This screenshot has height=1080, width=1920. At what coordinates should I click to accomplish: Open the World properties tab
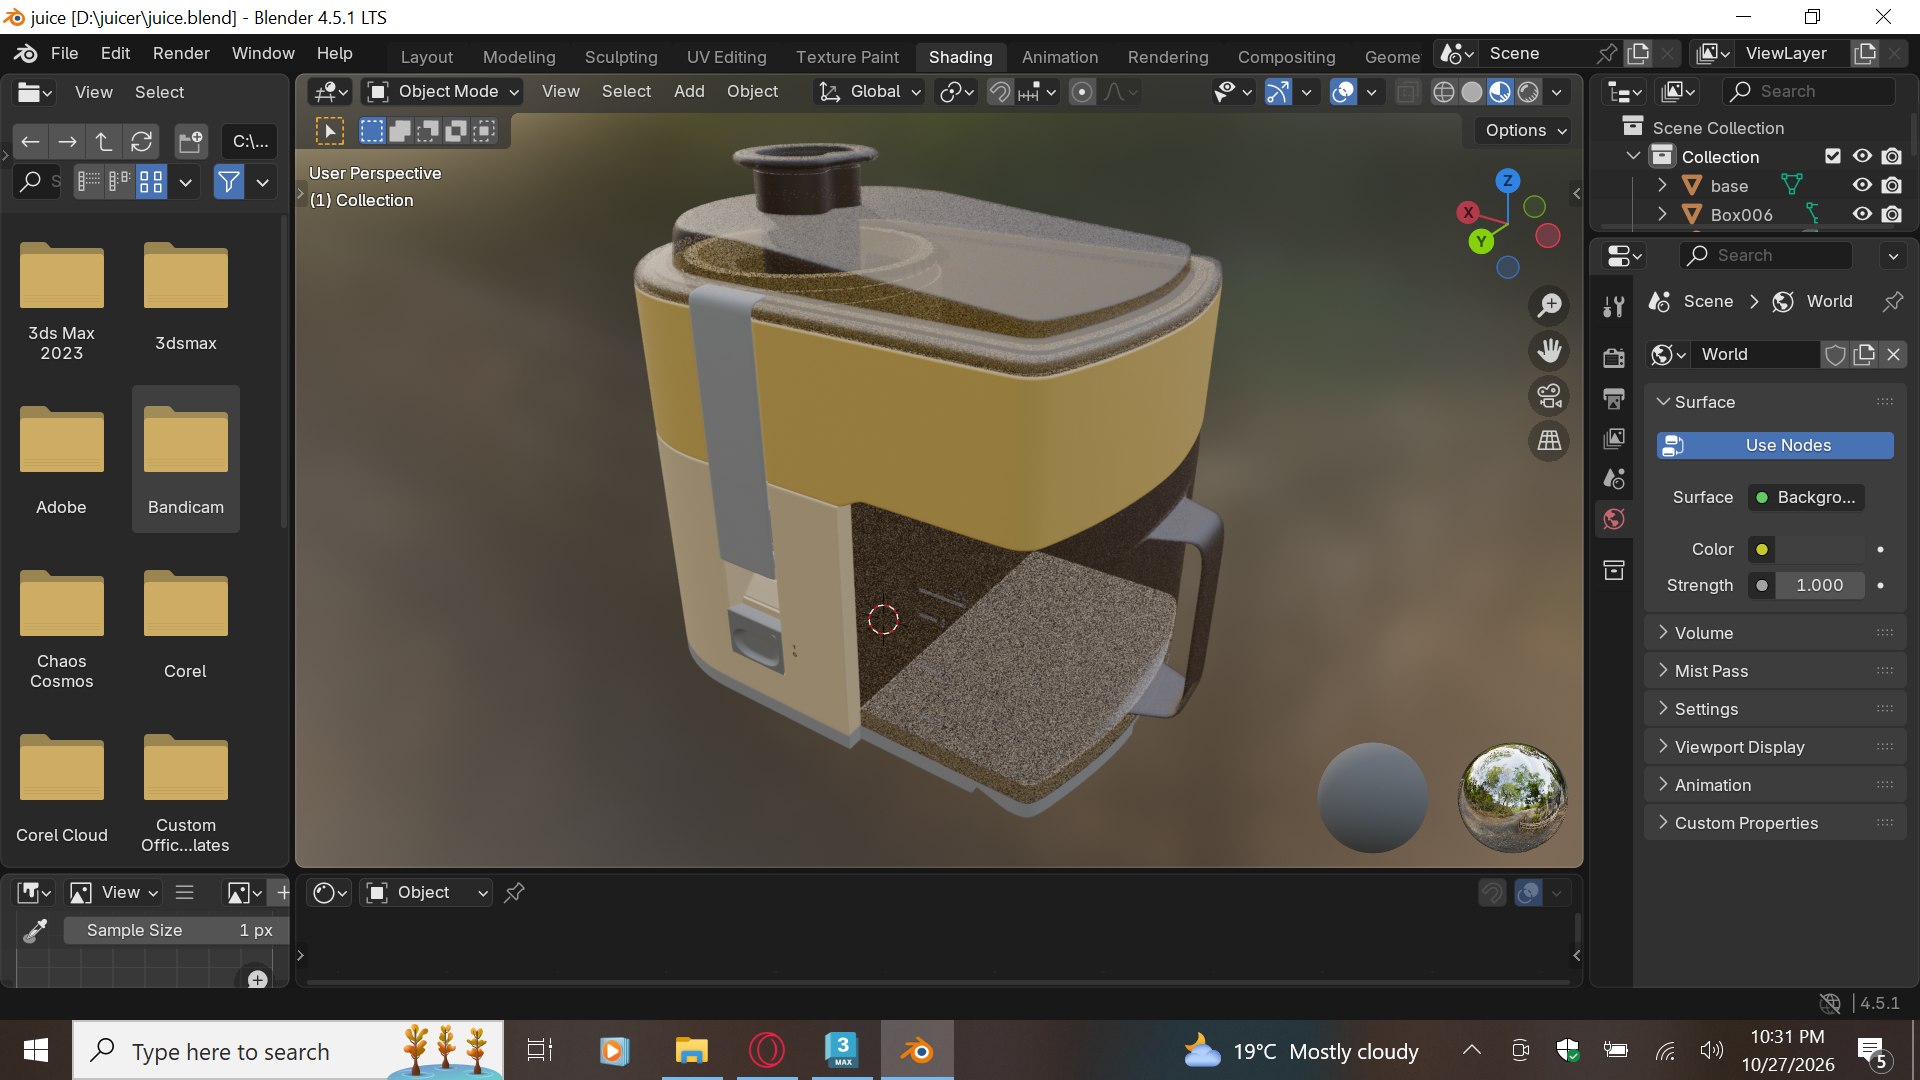point(1613,519)
